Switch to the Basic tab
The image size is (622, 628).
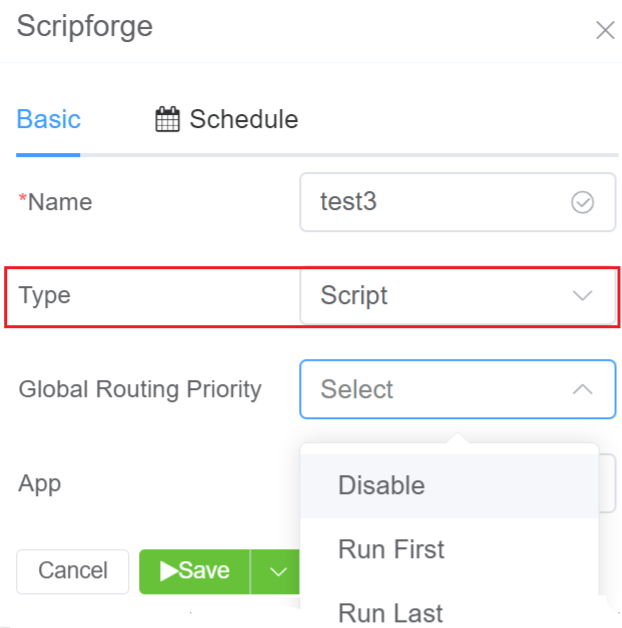[48, 119]
